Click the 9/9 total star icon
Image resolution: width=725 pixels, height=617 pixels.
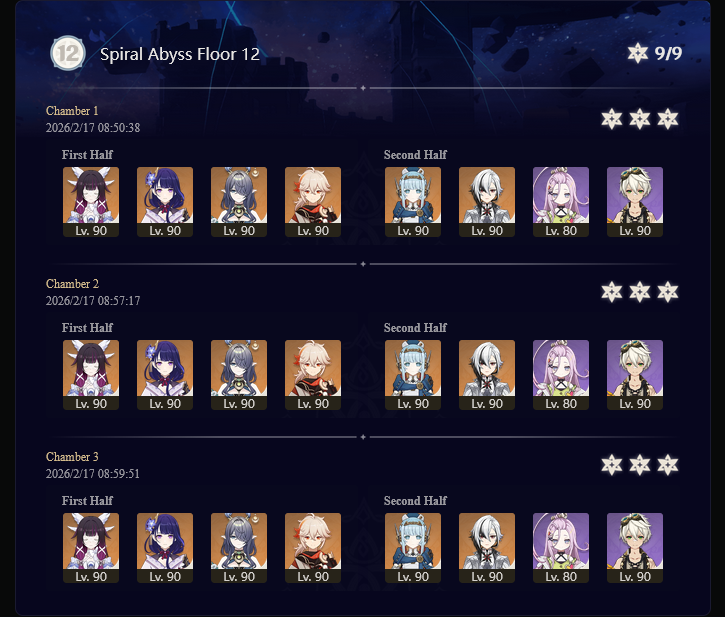pos(638,53)
